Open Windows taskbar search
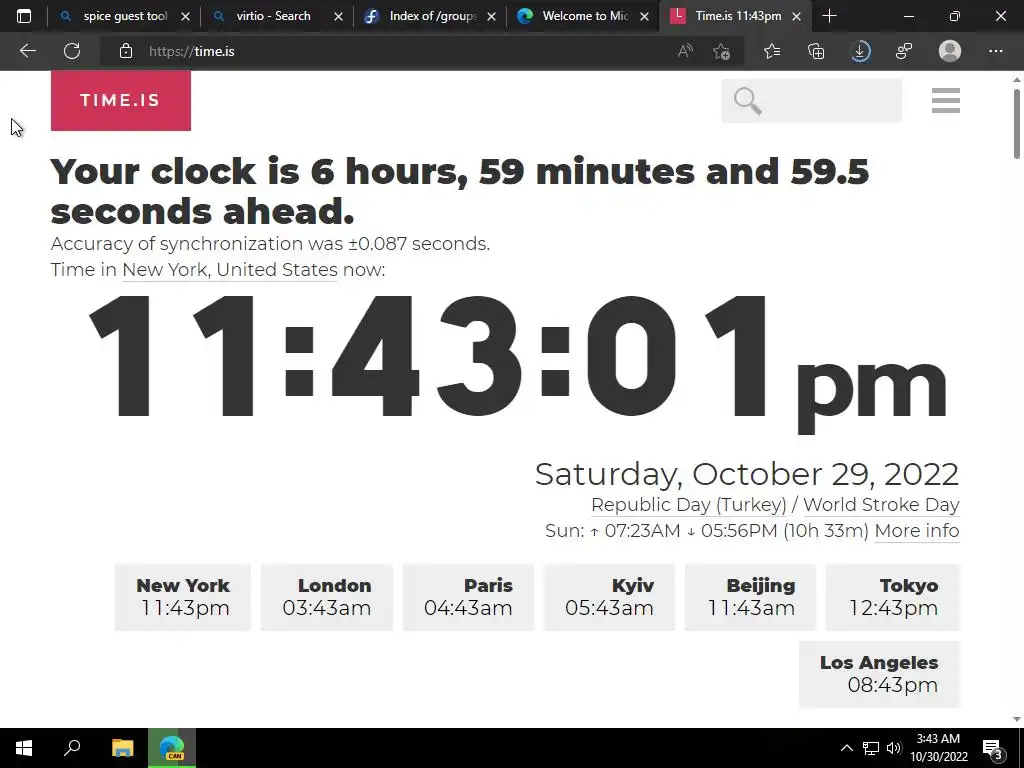 pos(72,748)
